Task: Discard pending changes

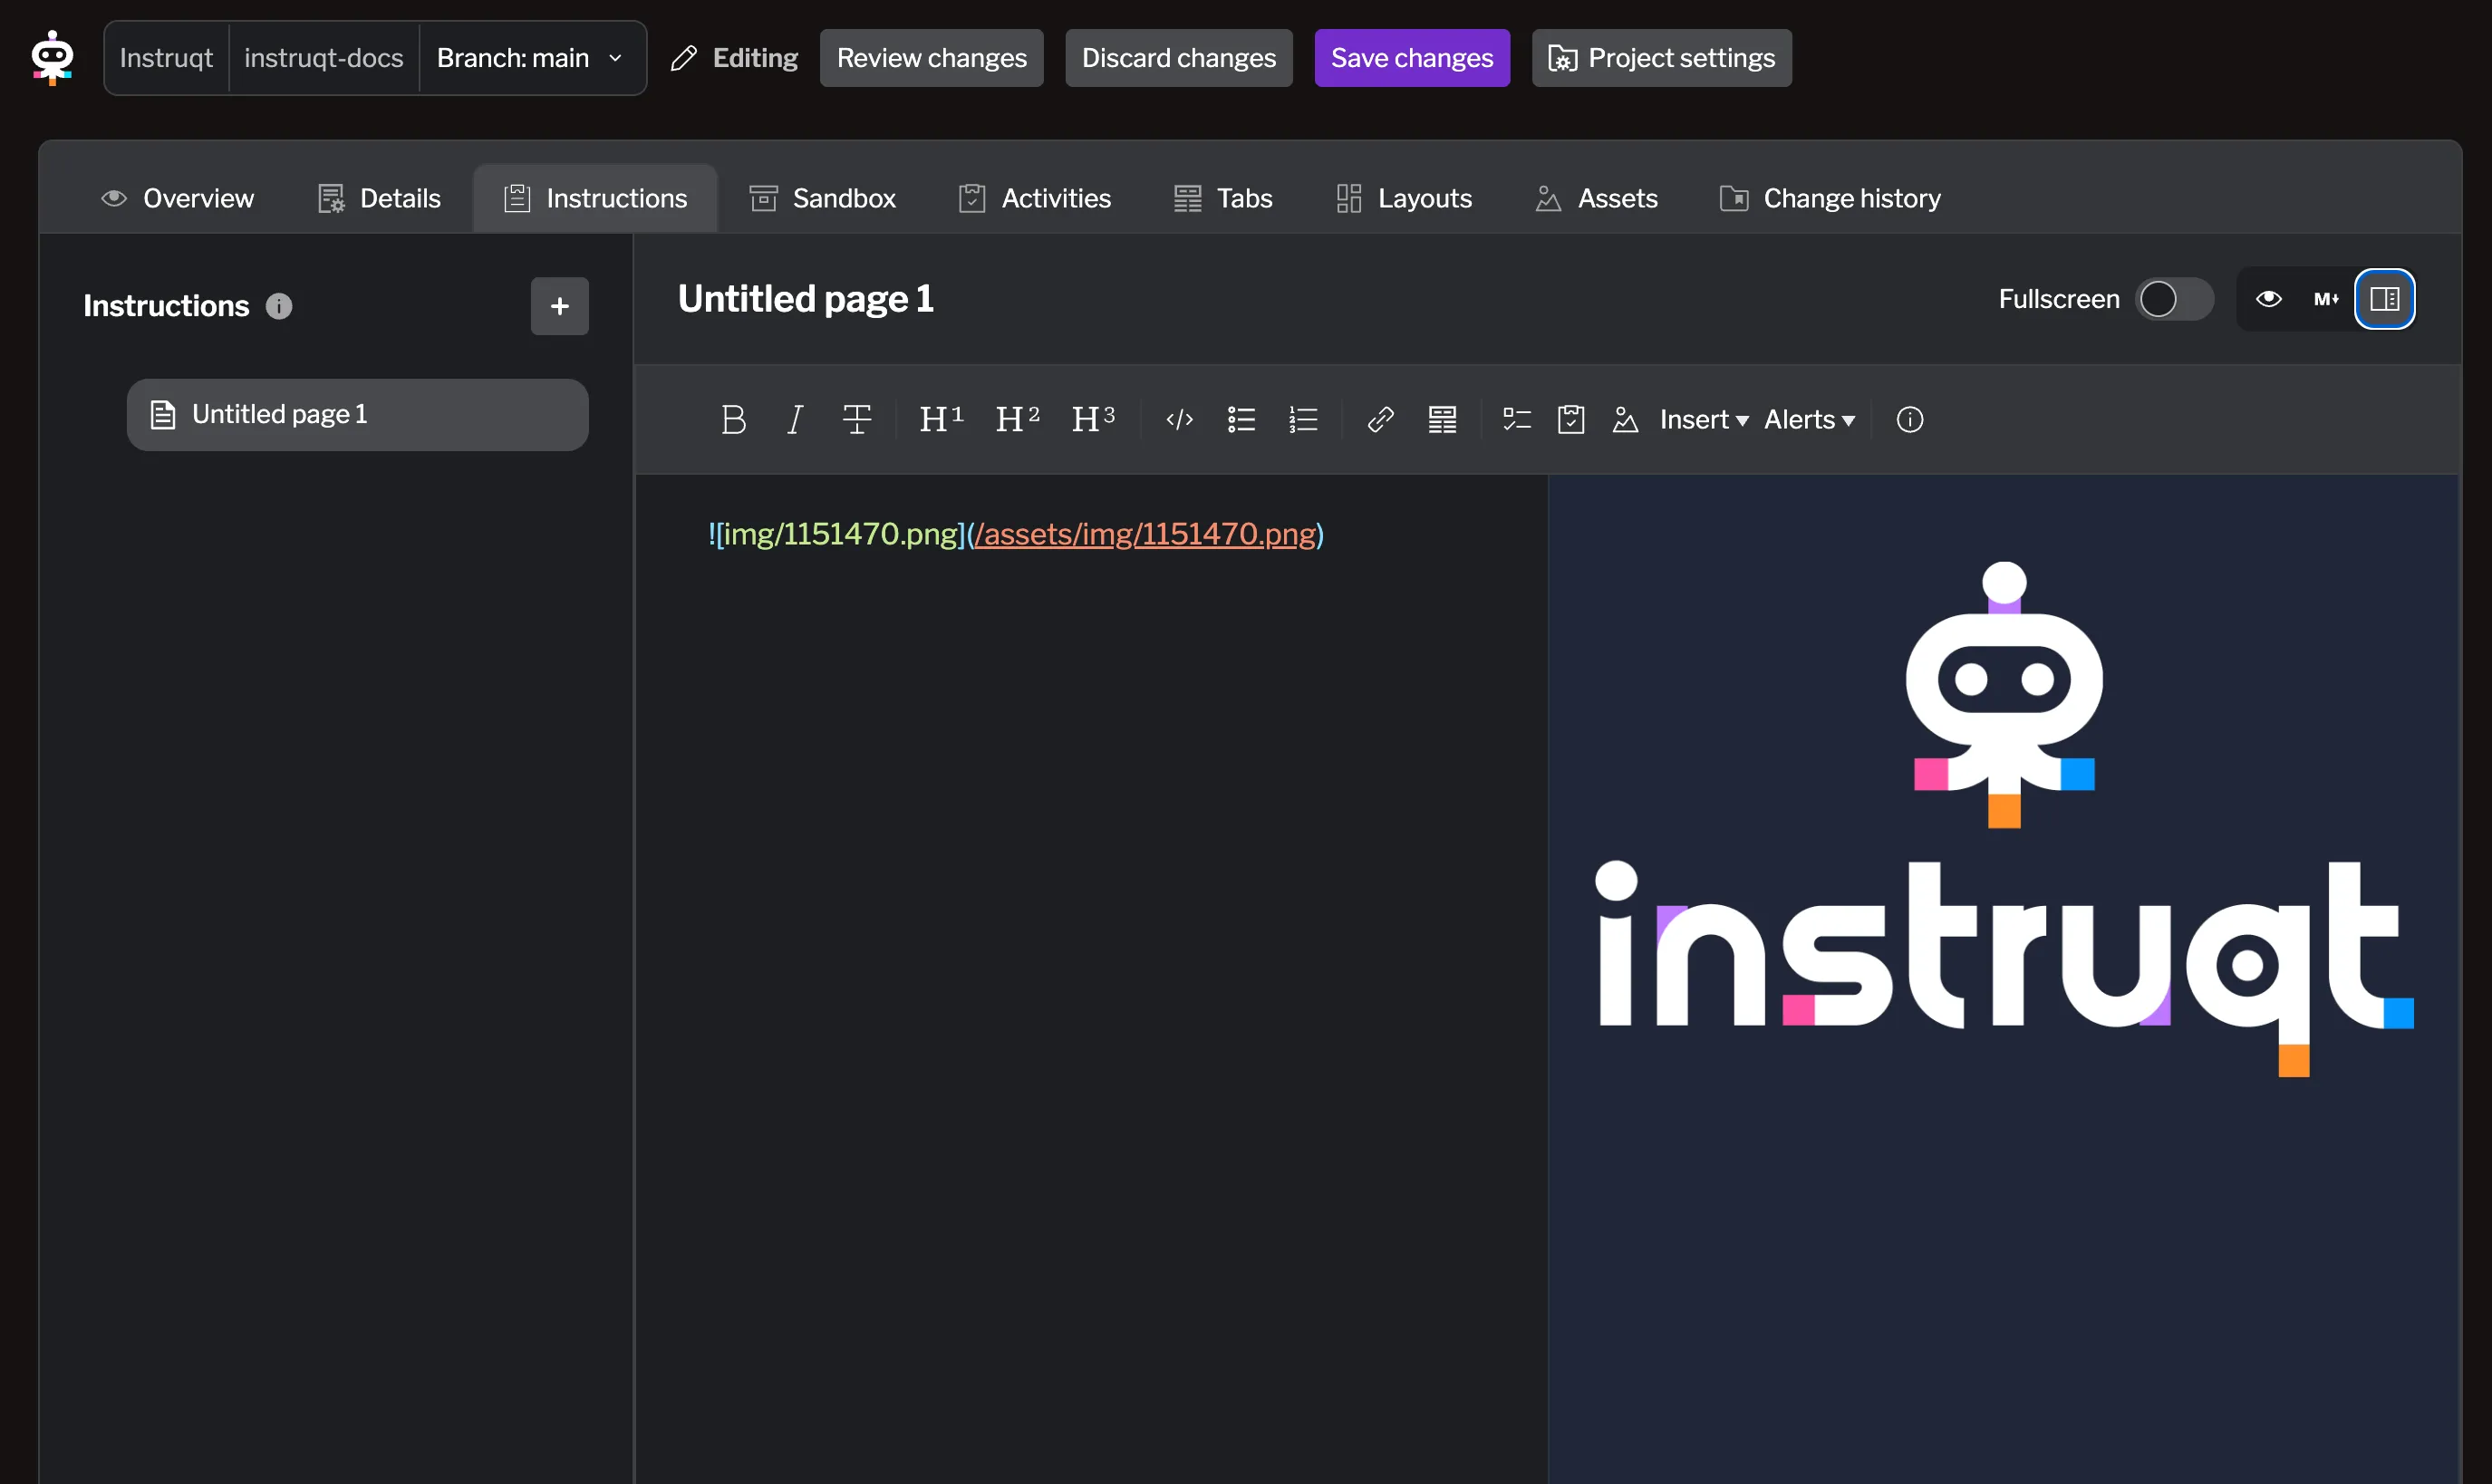Action: (x=1178, y=58)
